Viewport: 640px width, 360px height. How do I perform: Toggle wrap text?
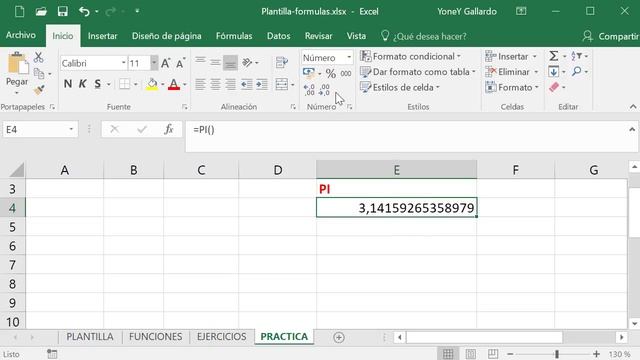(282, 62)
